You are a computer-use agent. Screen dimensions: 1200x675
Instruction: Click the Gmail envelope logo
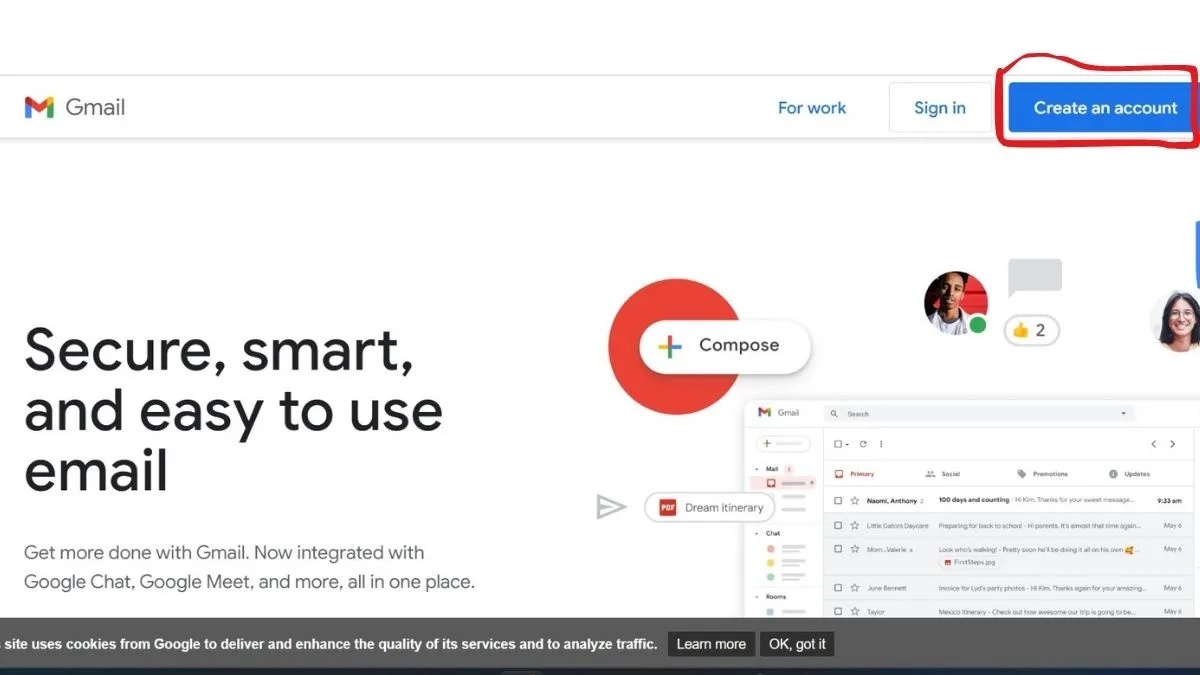39,108
